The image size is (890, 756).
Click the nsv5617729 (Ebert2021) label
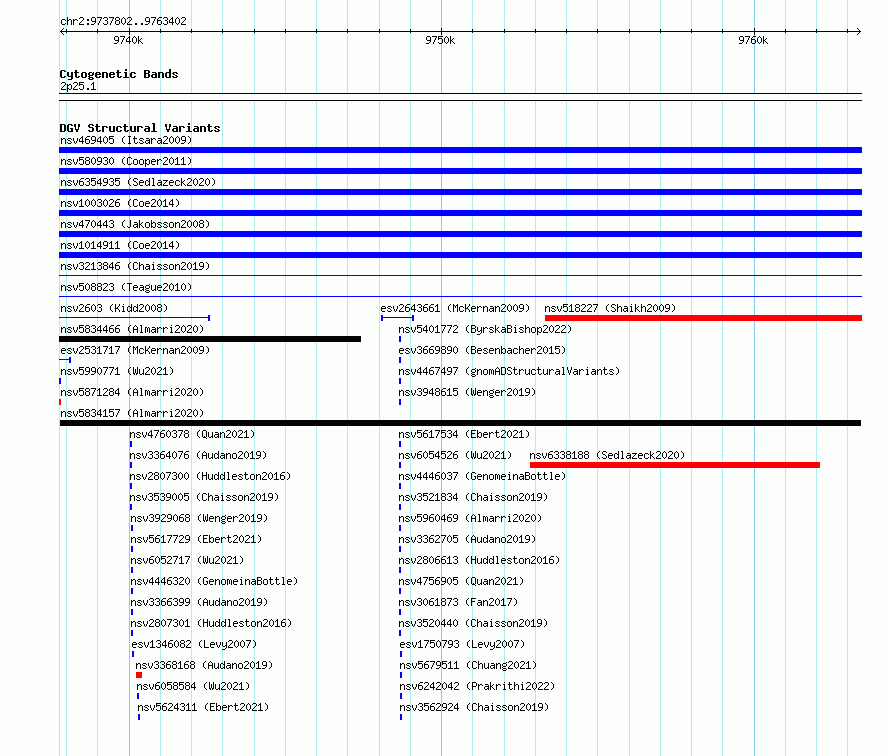coord(196,539)
